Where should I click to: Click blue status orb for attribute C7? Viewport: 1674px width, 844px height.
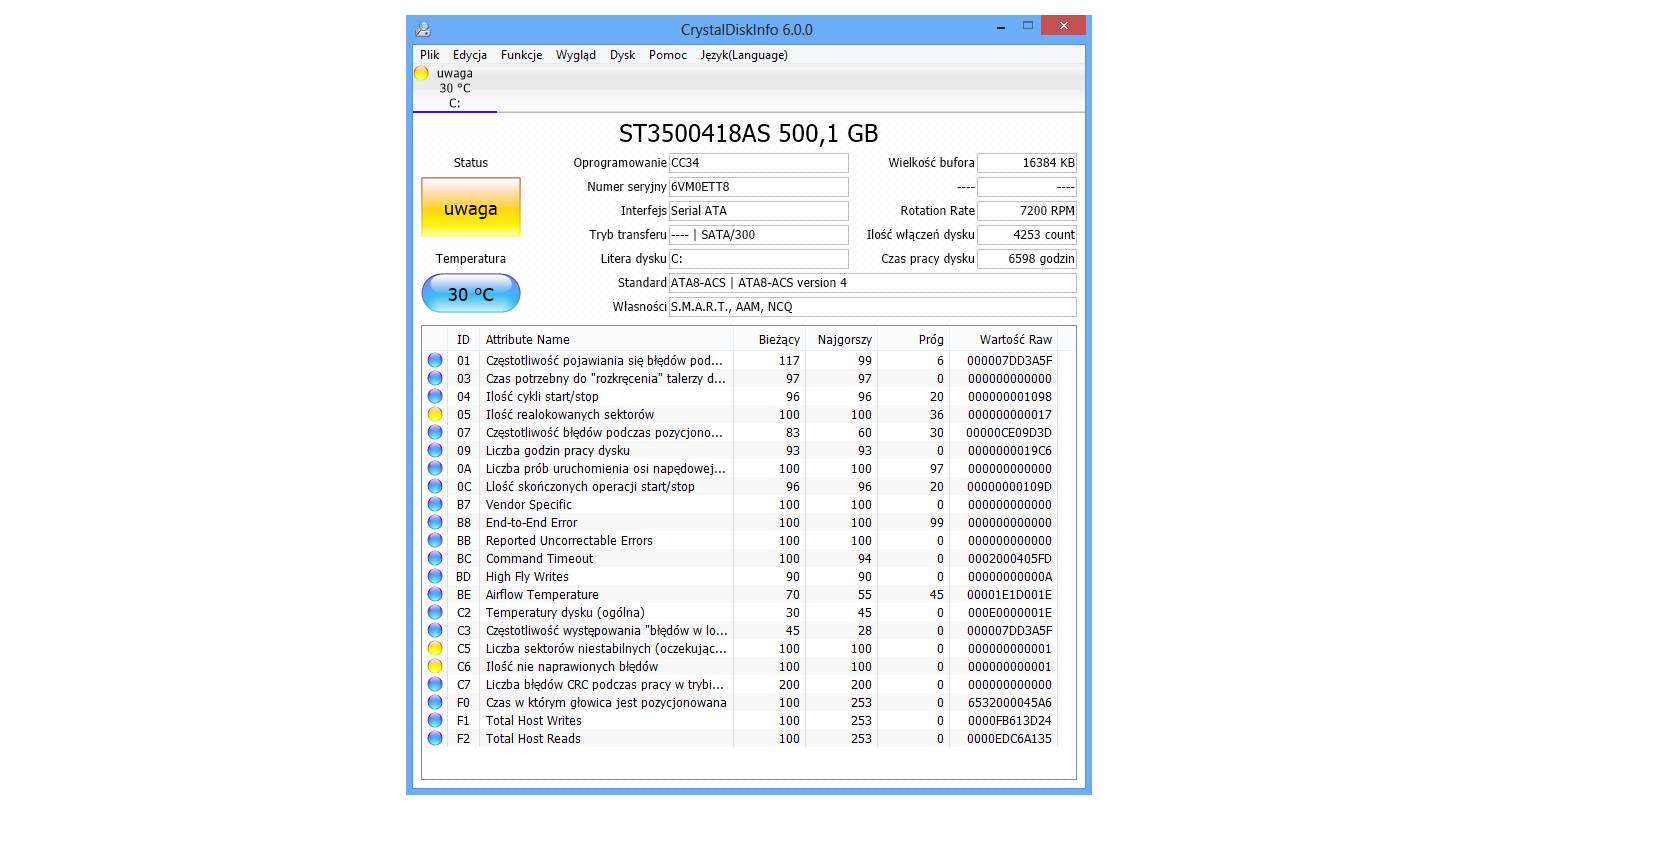(435, 684)
